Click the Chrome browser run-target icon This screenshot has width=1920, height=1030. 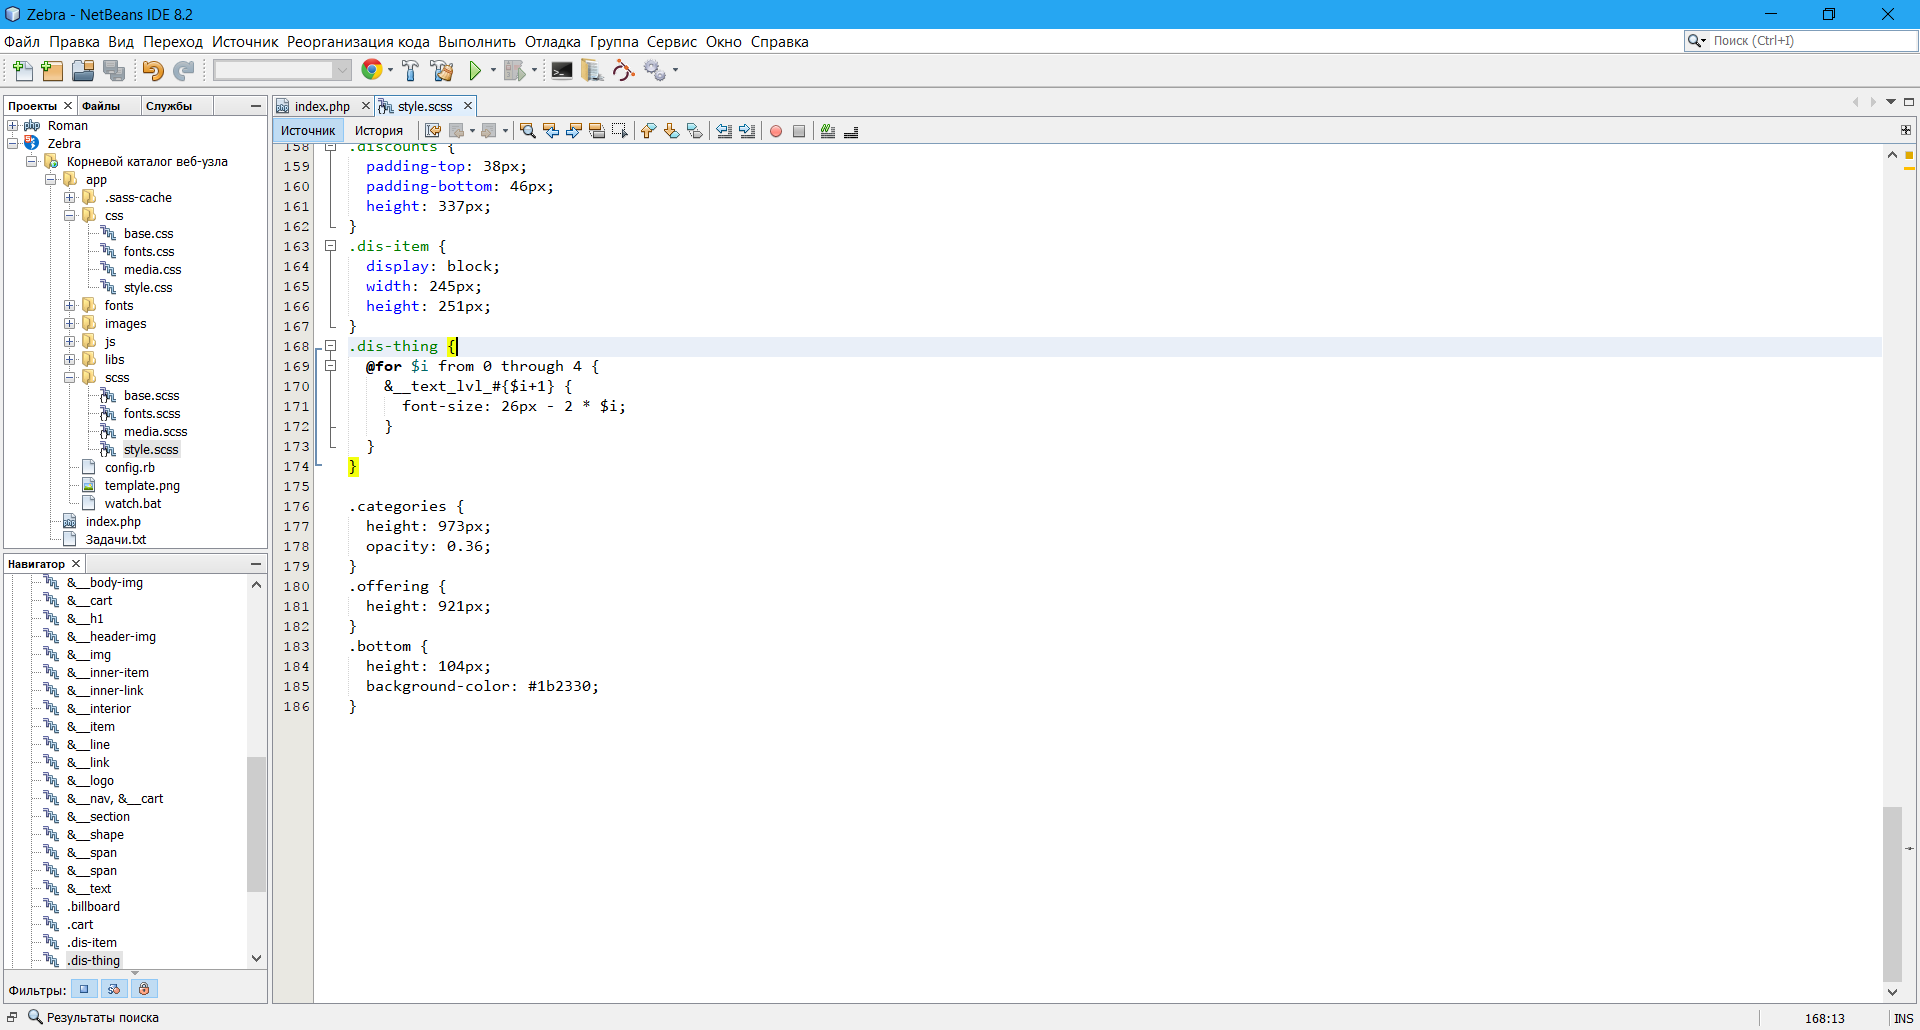coord(371,69)
